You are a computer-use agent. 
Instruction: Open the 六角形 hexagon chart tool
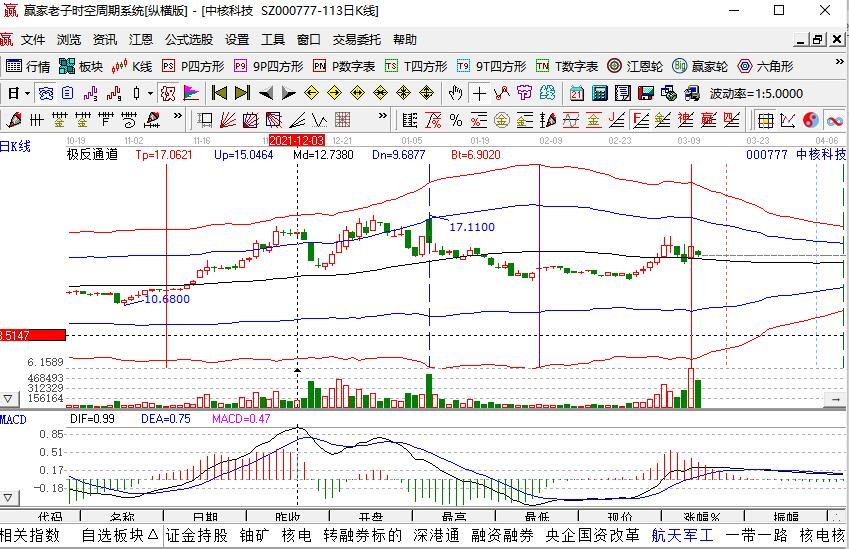(765, 66)
